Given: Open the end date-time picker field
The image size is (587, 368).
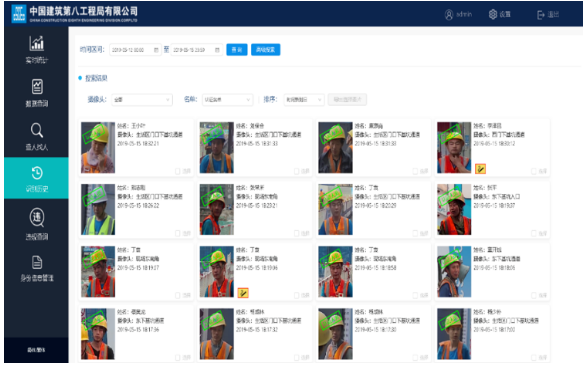Looking at the screenshot, I should [197, 50].
